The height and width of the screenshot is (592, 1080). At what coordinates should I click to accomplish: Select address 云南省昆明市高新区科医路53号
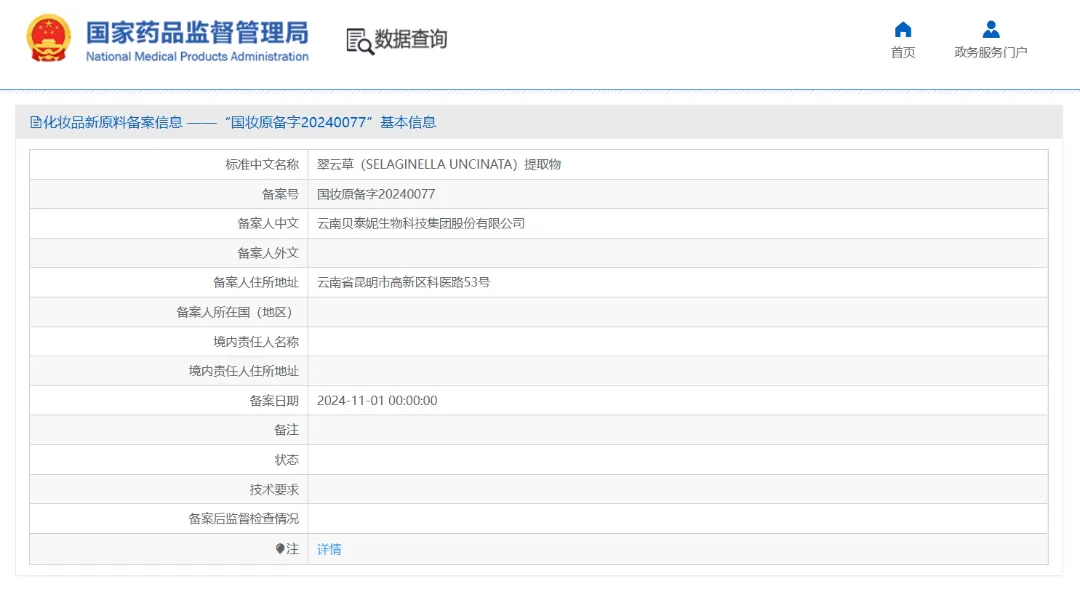[x=403, y=283]
